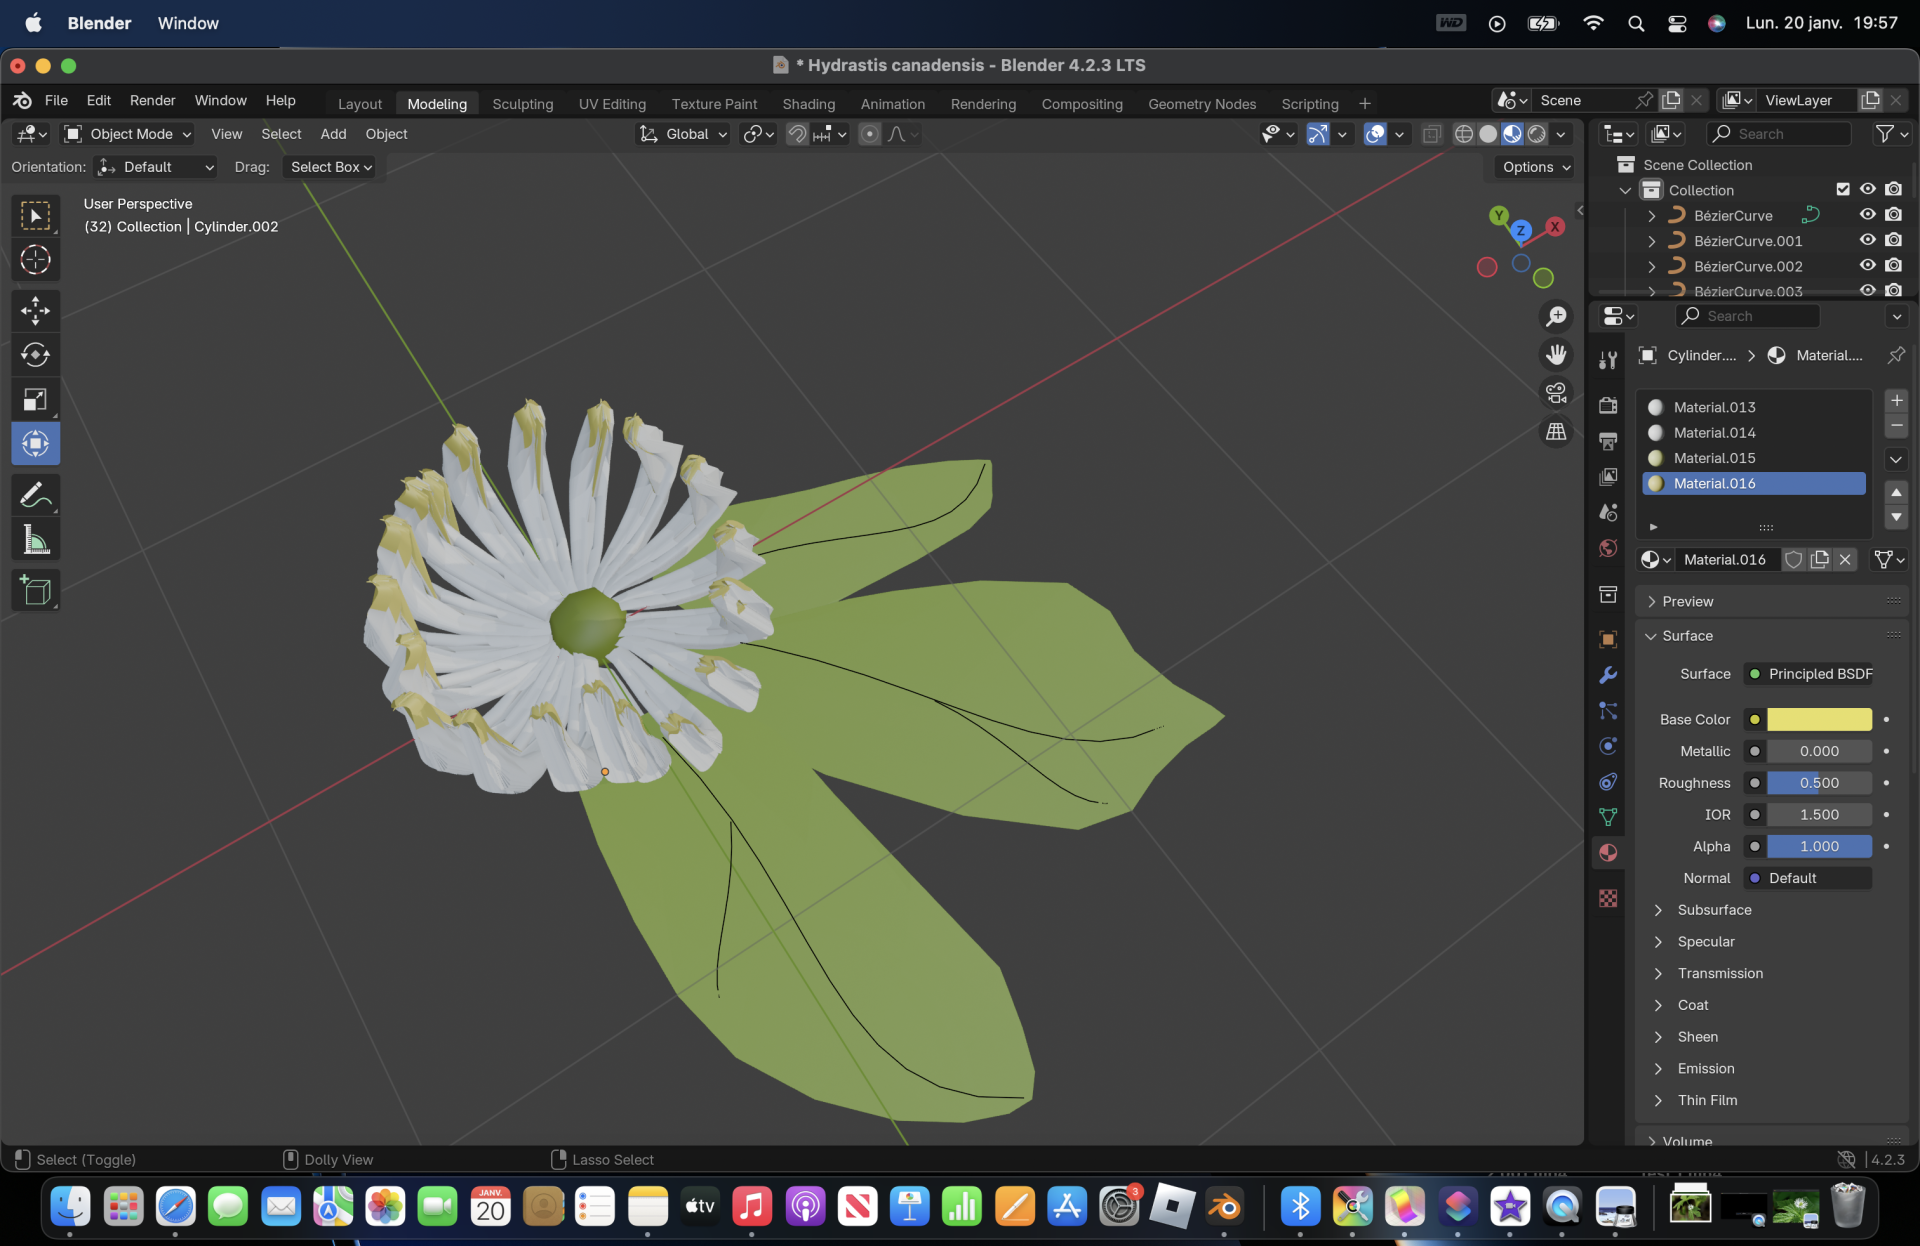The image size is (1920, 1246).
Task: Uncheck the Collection exclude checkbox
Action: pos(1843,190)
